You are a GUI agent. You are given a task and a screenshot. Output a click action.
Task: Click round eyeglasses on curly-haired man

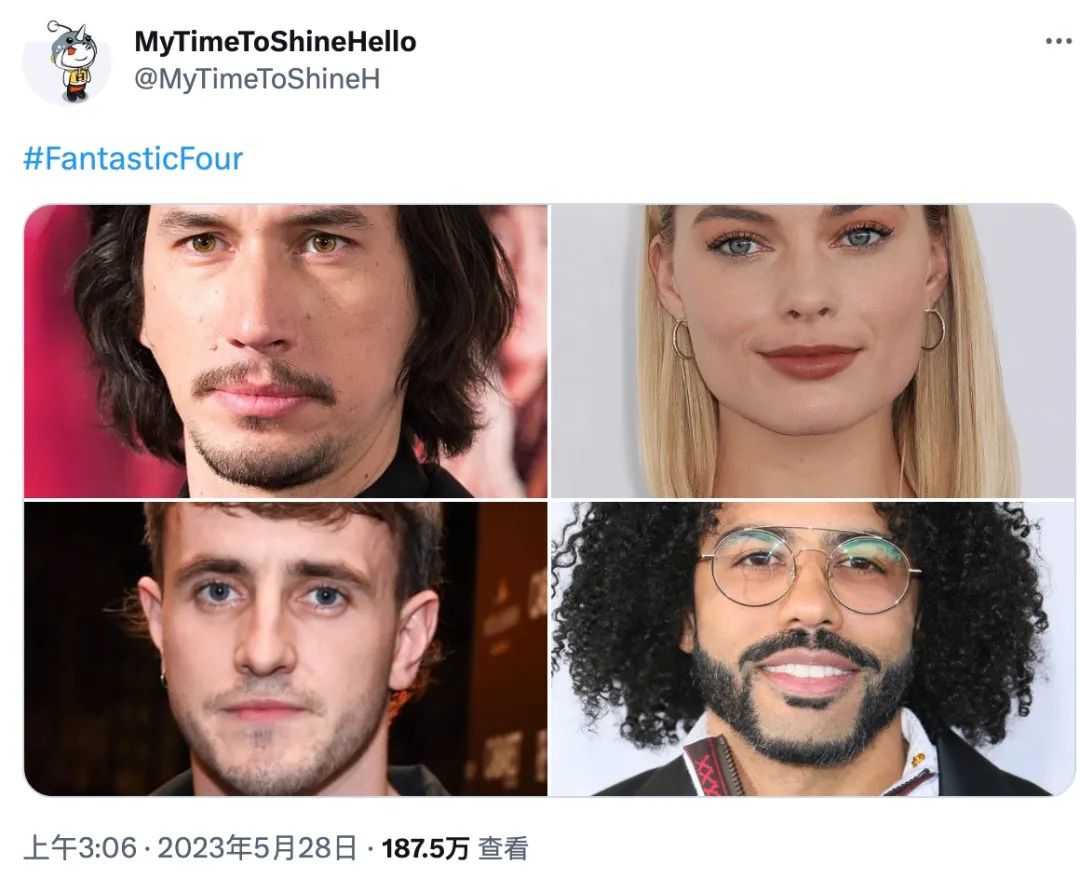[x=811, y=569]
